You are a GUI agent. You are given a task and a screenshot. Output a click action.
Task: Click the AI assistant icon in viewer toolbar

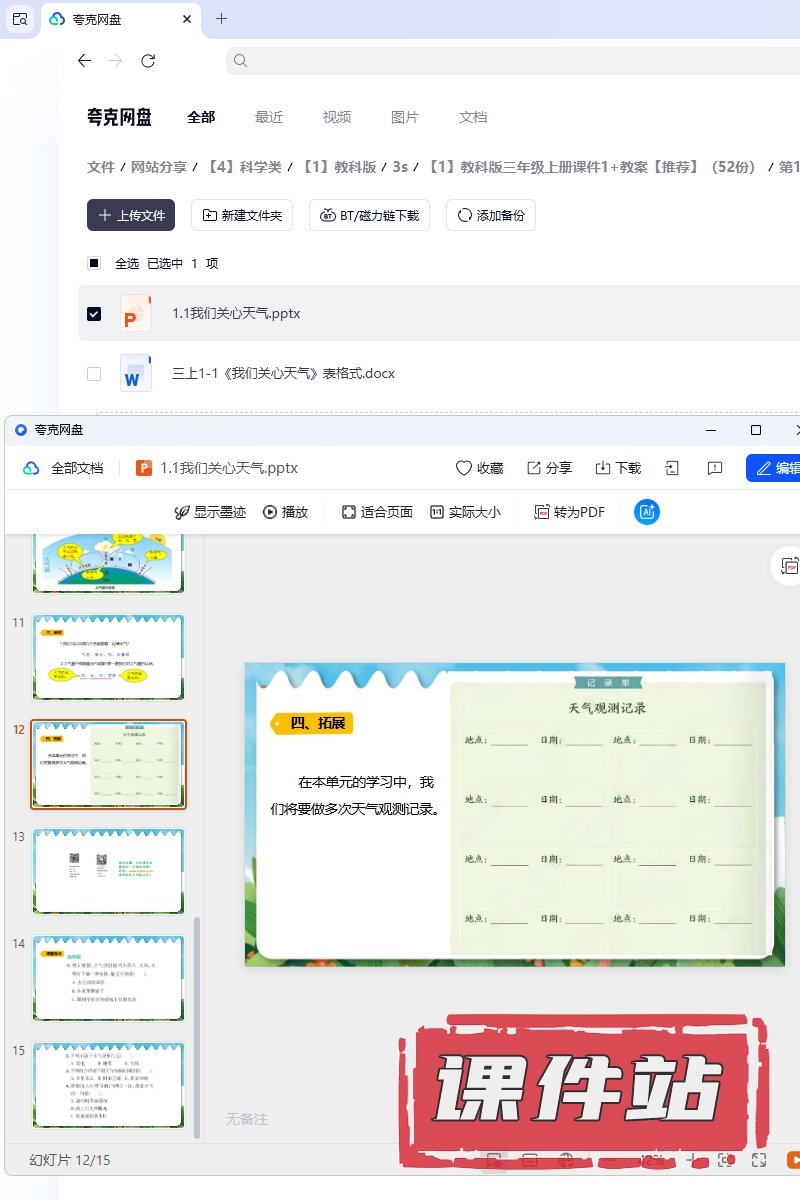click(x=647, y=512)
